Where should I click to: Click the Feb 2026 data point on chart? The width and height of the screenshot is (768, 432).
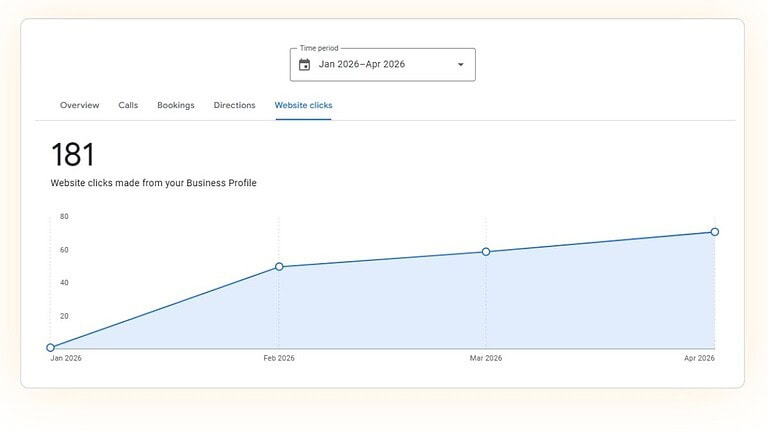coord(279,267)
